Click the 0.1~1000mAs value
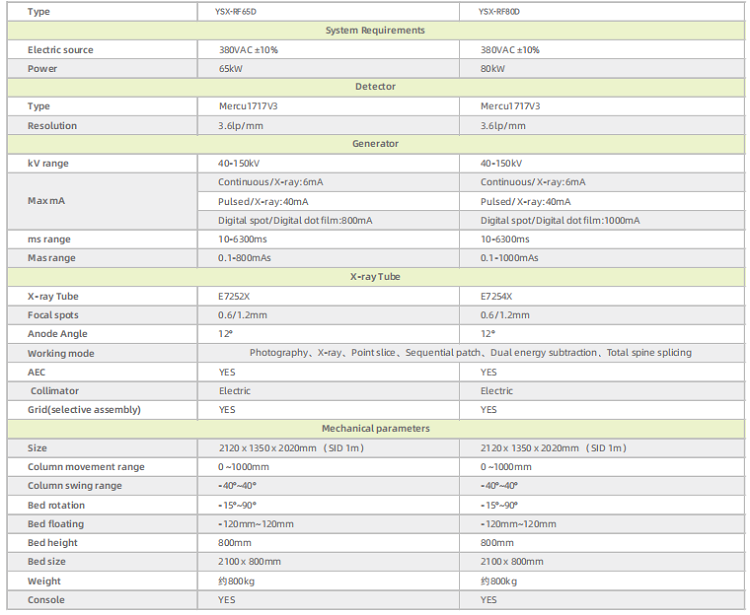 509,258
